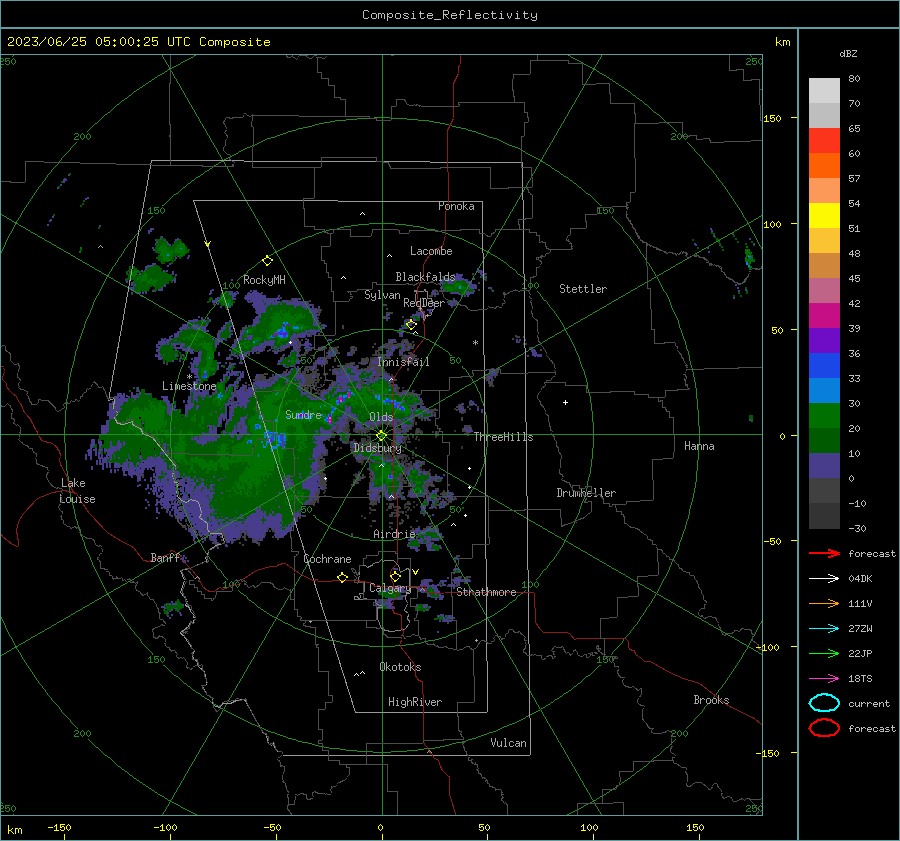Click the Lacombe city label
The image size is (900, 841).
tap(431, 251)
